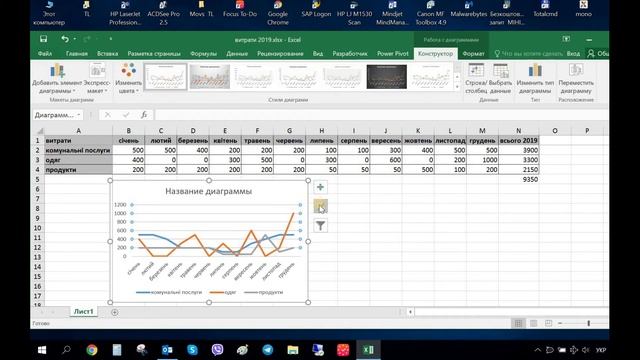The height and width of the screenshot is (360, 640).
Task: Open Outlook from the taskbar
Action: (167, 350)
